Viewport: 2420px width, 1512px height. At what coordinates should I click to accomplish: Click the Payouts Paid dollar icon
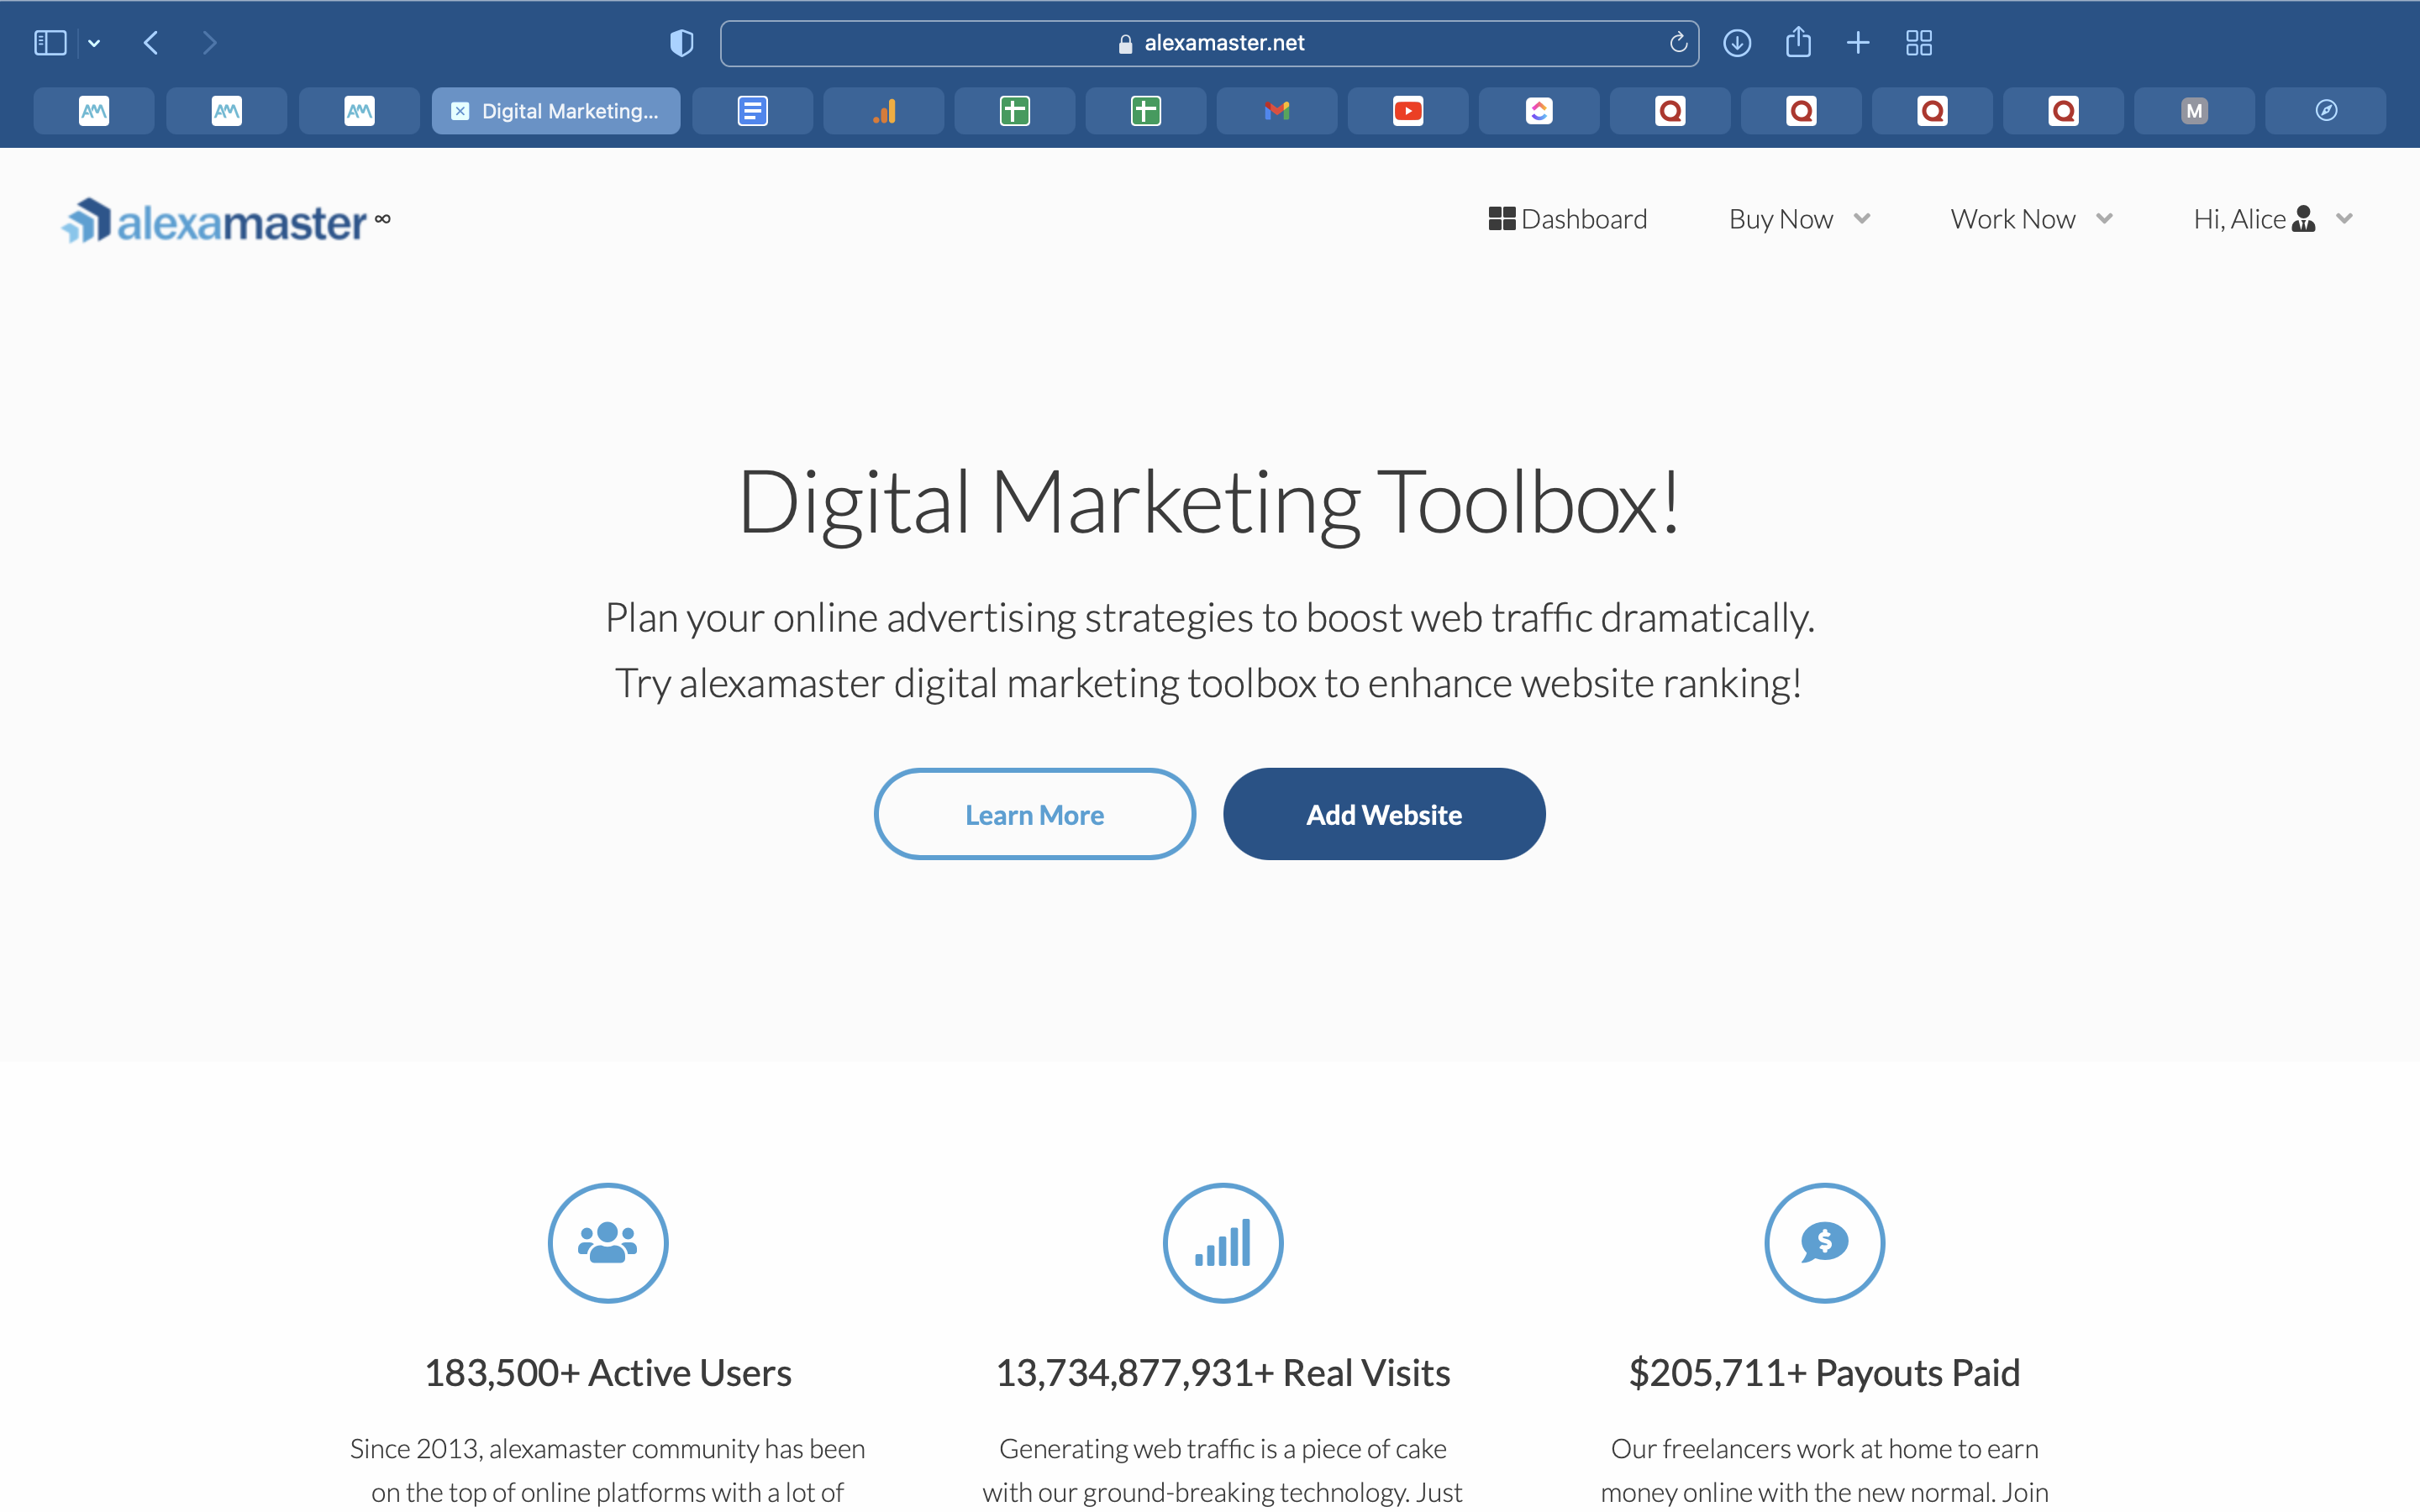[x=1825, y=1243]
